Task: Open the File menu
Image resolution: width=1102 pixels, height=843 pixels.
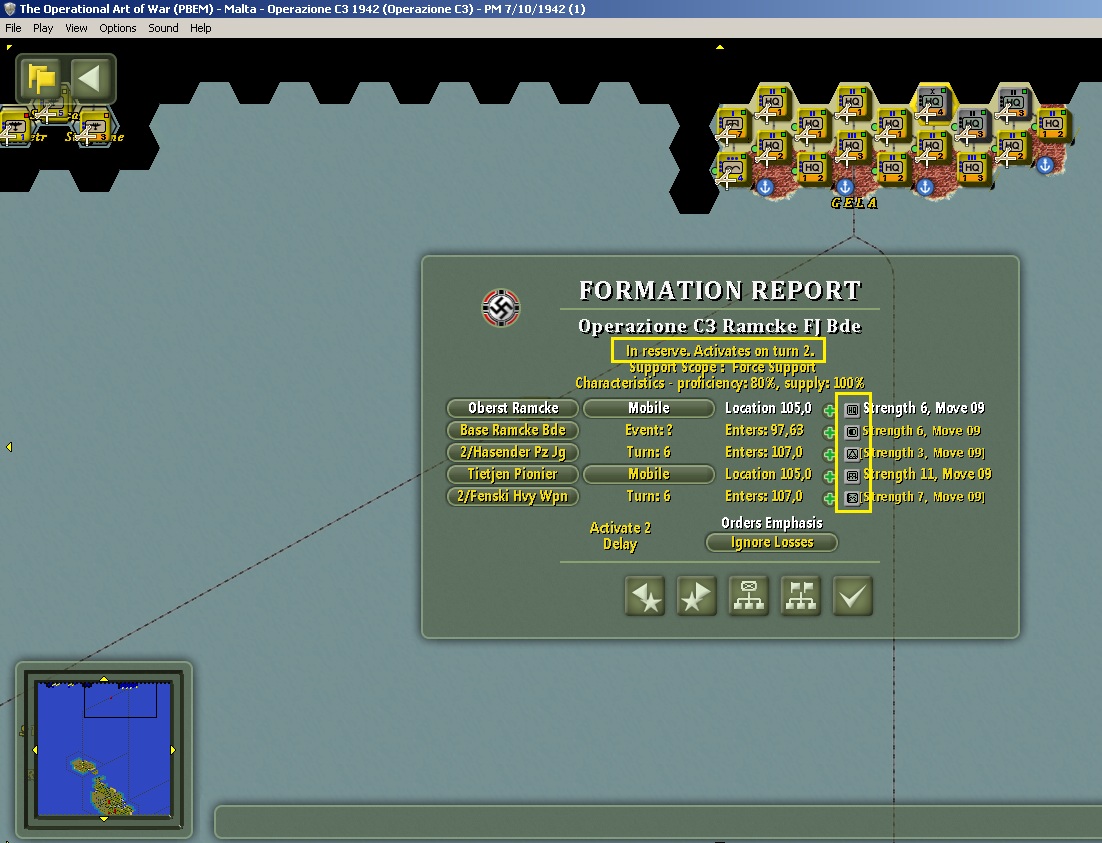Action: [13, 28]
